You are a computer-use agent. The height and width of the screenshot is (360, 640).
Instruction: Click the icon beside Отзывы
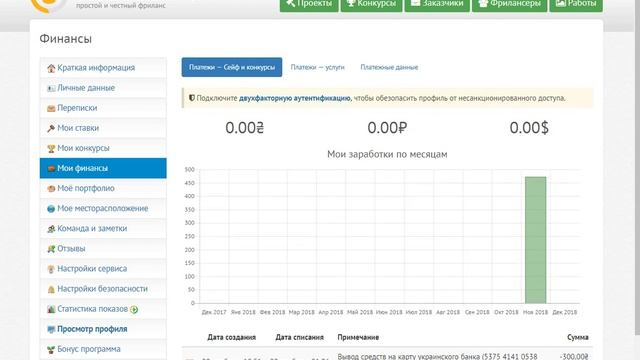[51, 249]
